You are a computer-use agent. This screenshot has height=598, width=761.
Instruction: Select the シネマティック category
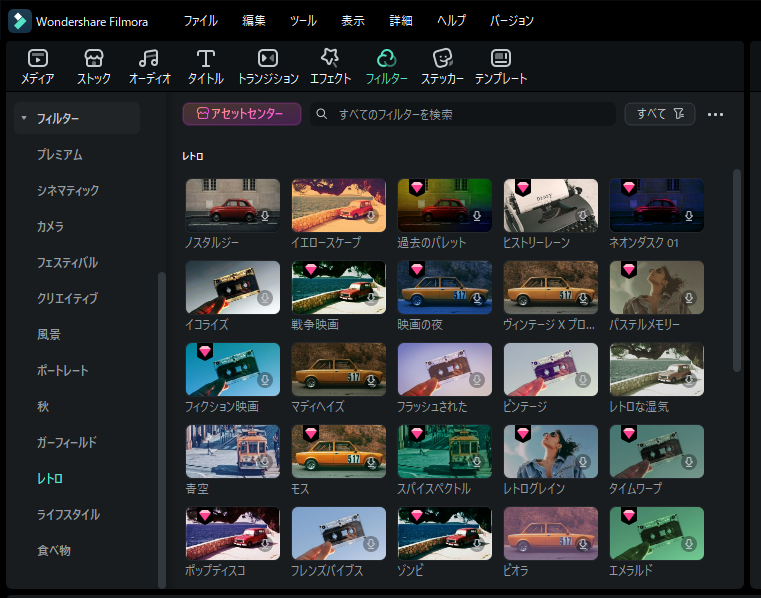68,191
